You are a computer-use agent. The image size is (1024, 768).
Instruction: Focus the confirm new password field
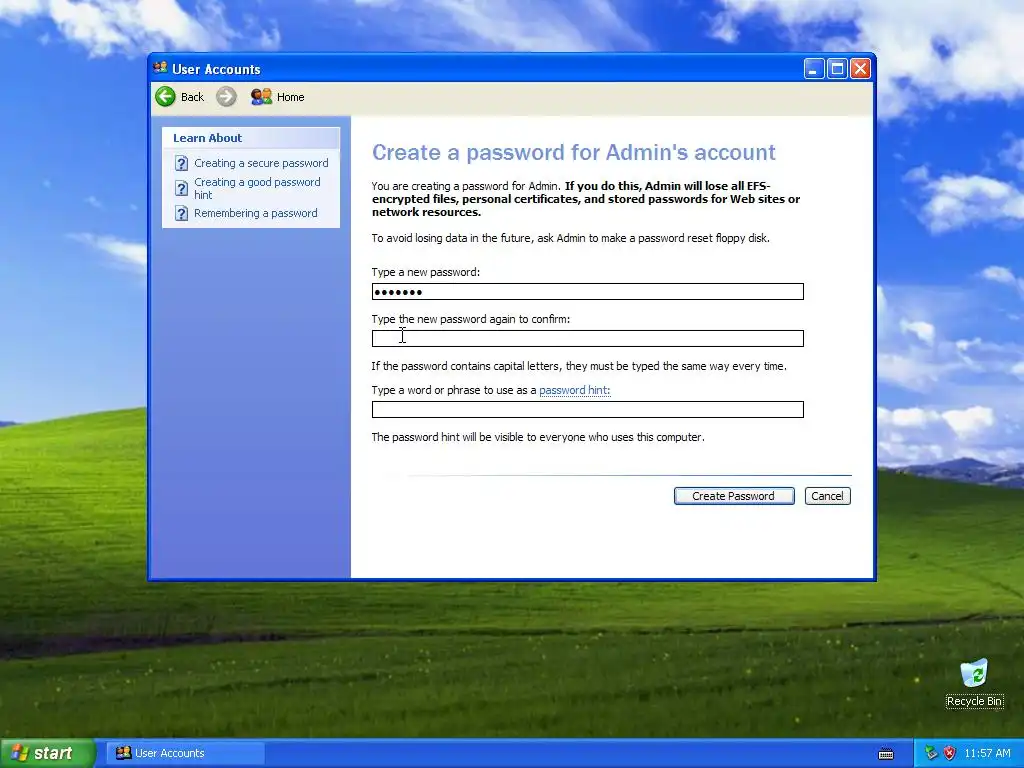tap(588, 338)
